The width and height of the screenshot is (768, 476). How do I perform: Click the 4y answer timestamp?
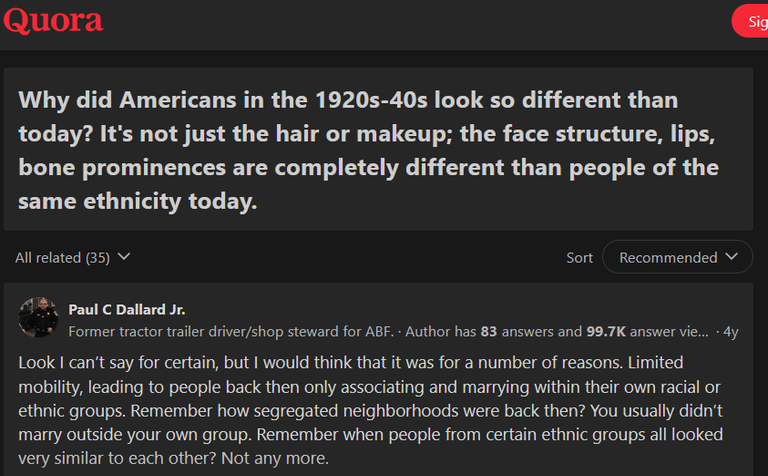[x=731, y=332]
